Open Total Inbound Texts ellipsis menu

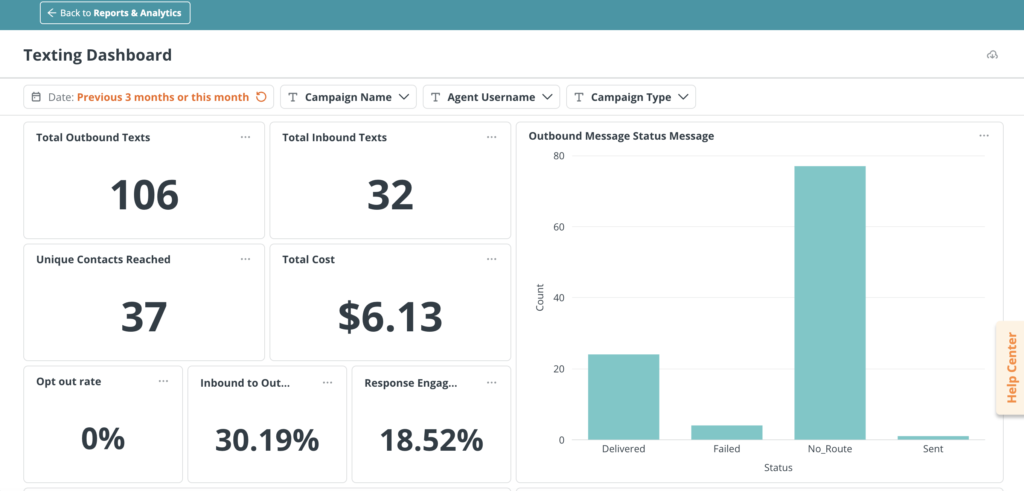[491, 137]
